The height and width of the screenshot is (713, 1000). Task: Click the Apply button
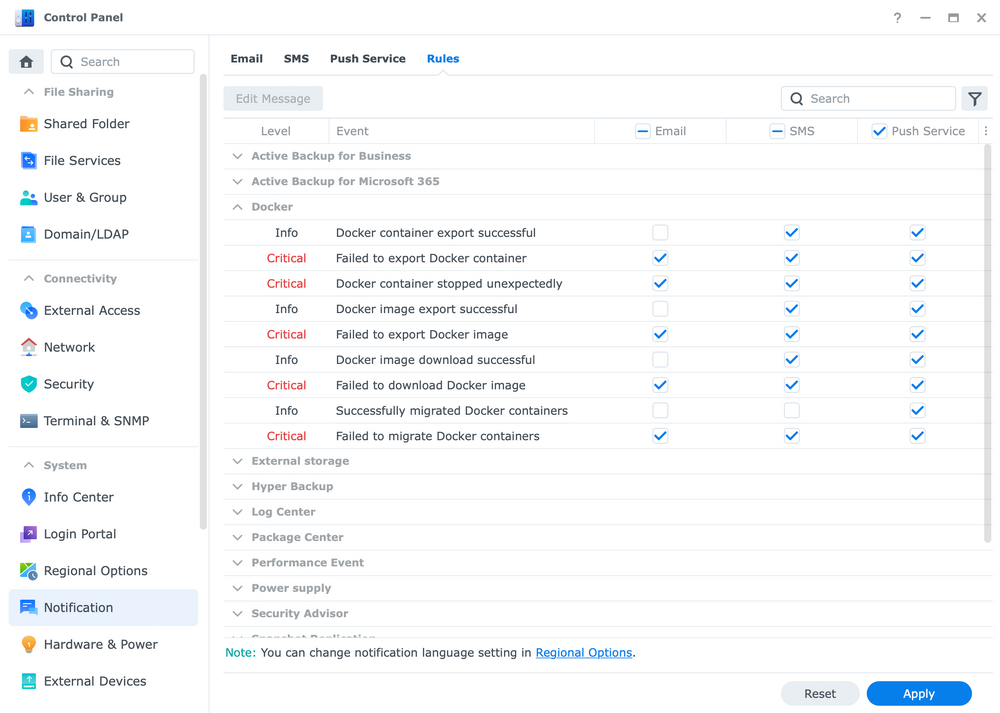pyautogui.click(x=918, y=694)
